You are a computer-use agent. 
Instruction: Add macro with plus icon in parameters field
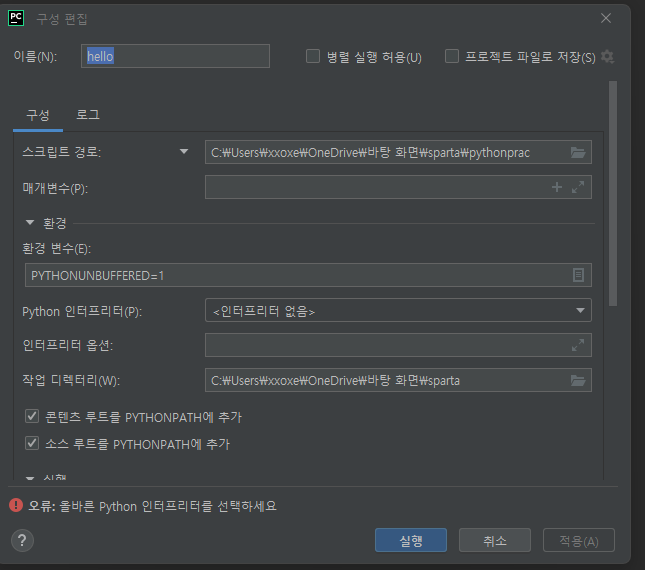point(557,187)
